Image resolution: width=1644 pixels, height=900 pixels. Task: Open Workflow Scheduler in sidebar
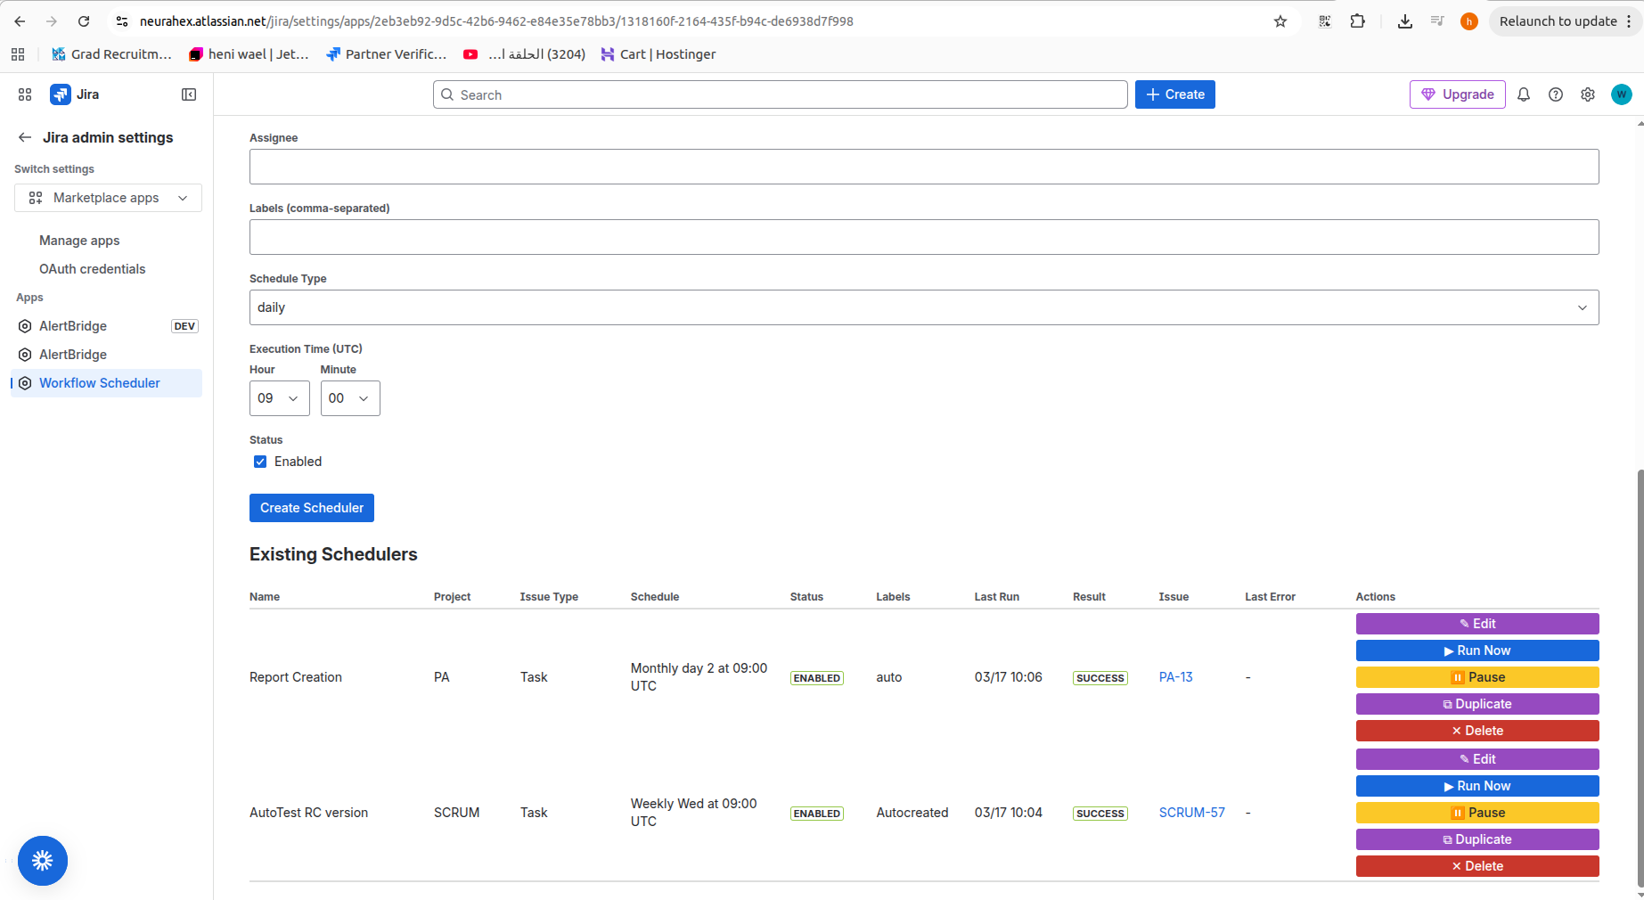tap(99, 383)
